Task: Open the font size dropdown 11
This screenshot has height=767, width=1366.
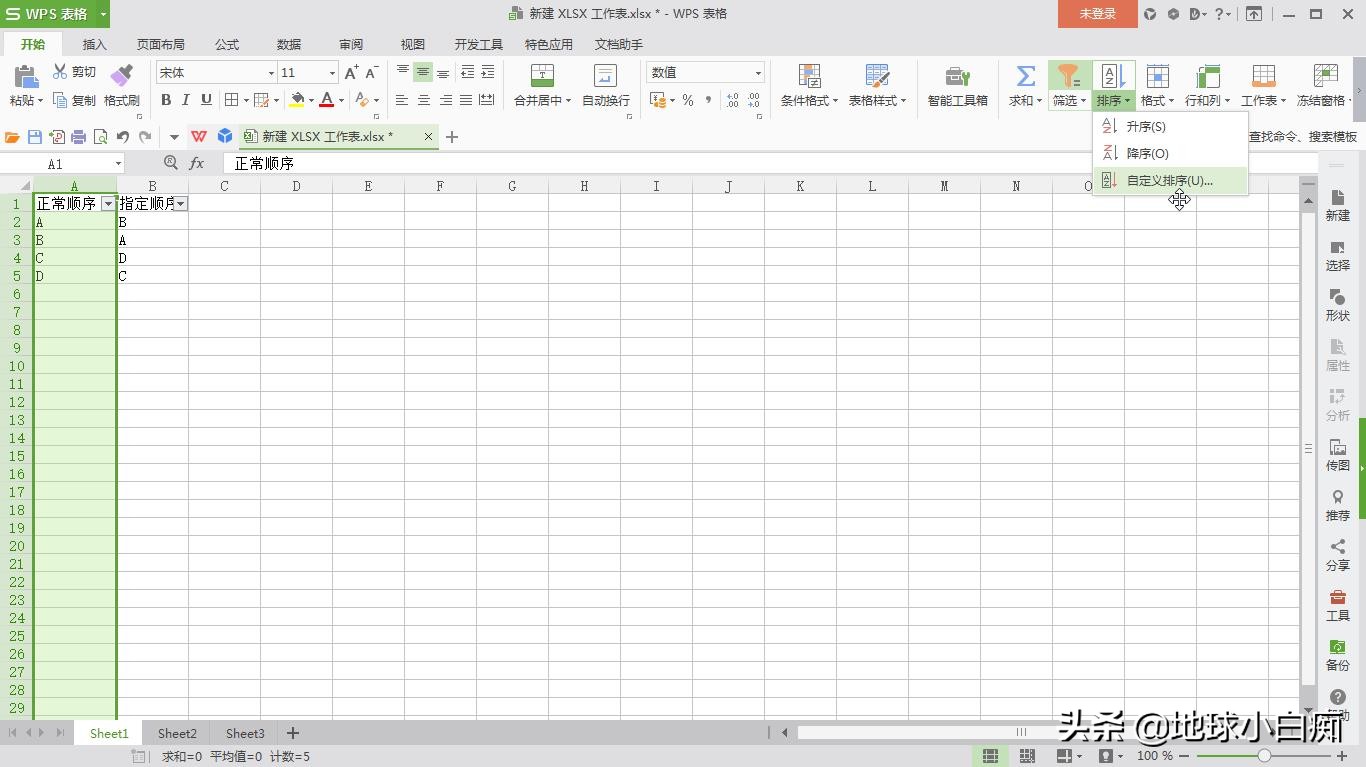Action: [x=333, y=73]
